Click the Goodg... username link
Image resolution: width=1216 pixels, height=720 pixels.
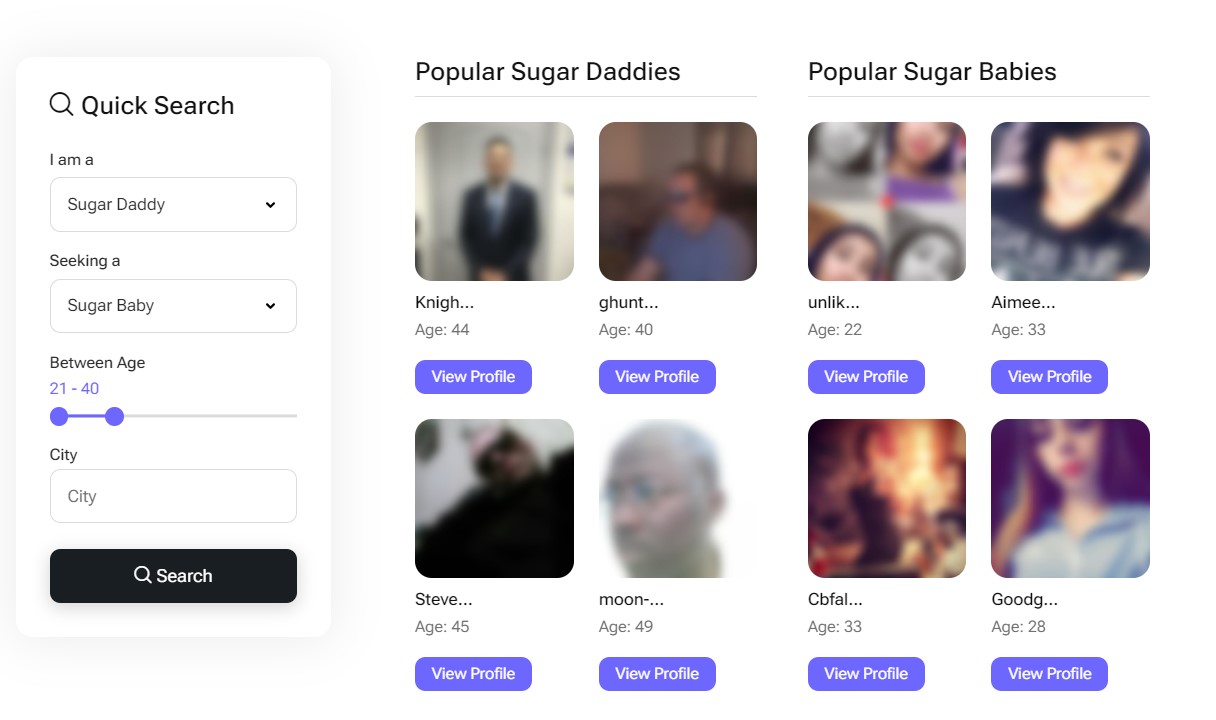point(1024,600)
